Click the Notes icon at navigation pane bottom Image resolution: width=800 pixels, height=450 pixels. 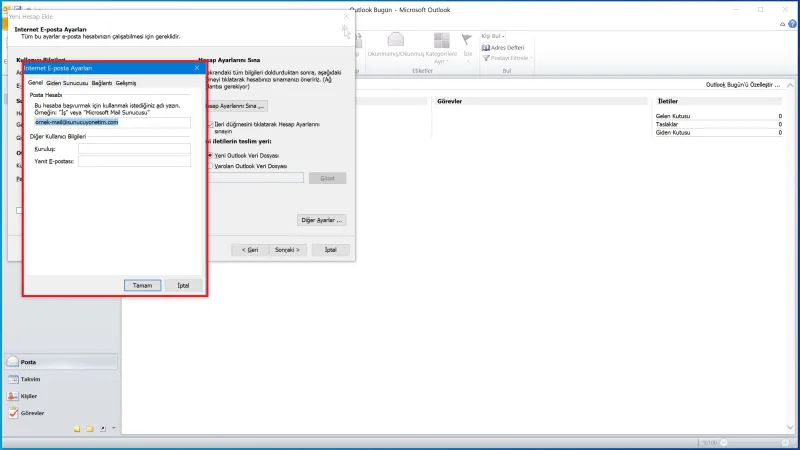click(x=77, y=429)
